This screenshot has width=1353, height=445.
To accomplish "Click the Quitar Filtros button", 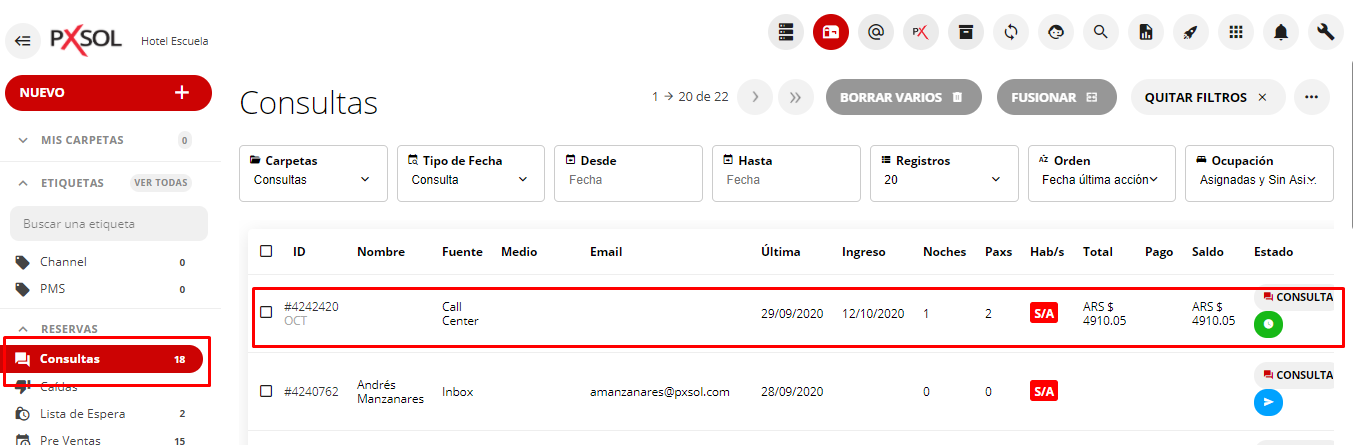I will tap(1207, 97).
